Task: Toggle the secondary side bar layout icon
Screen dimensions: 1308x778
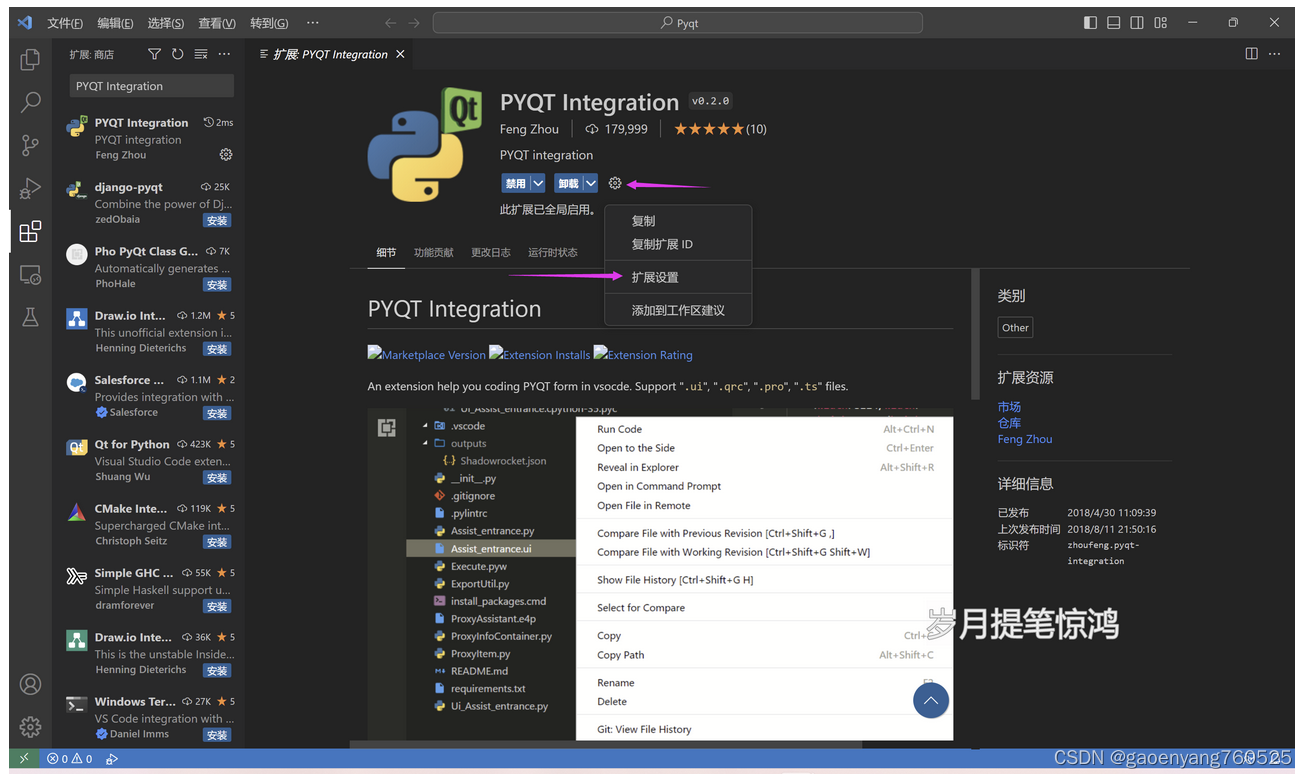Action: click(x=1137, y=22)
